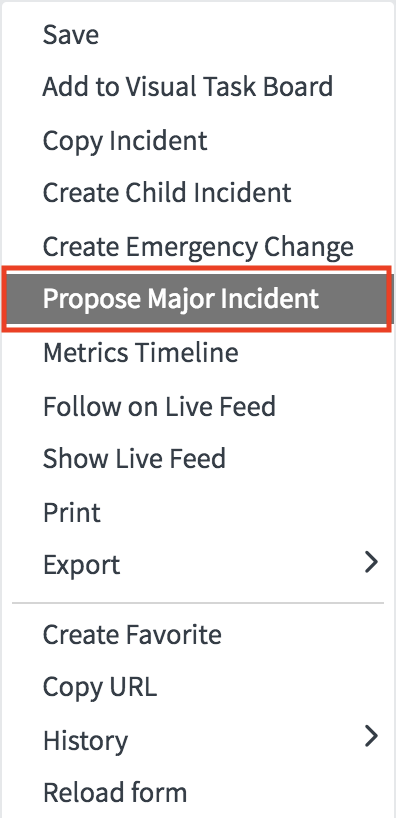Open the Export menu label
The width and height of the screenshot is (396, 818).
coord(81,565)
